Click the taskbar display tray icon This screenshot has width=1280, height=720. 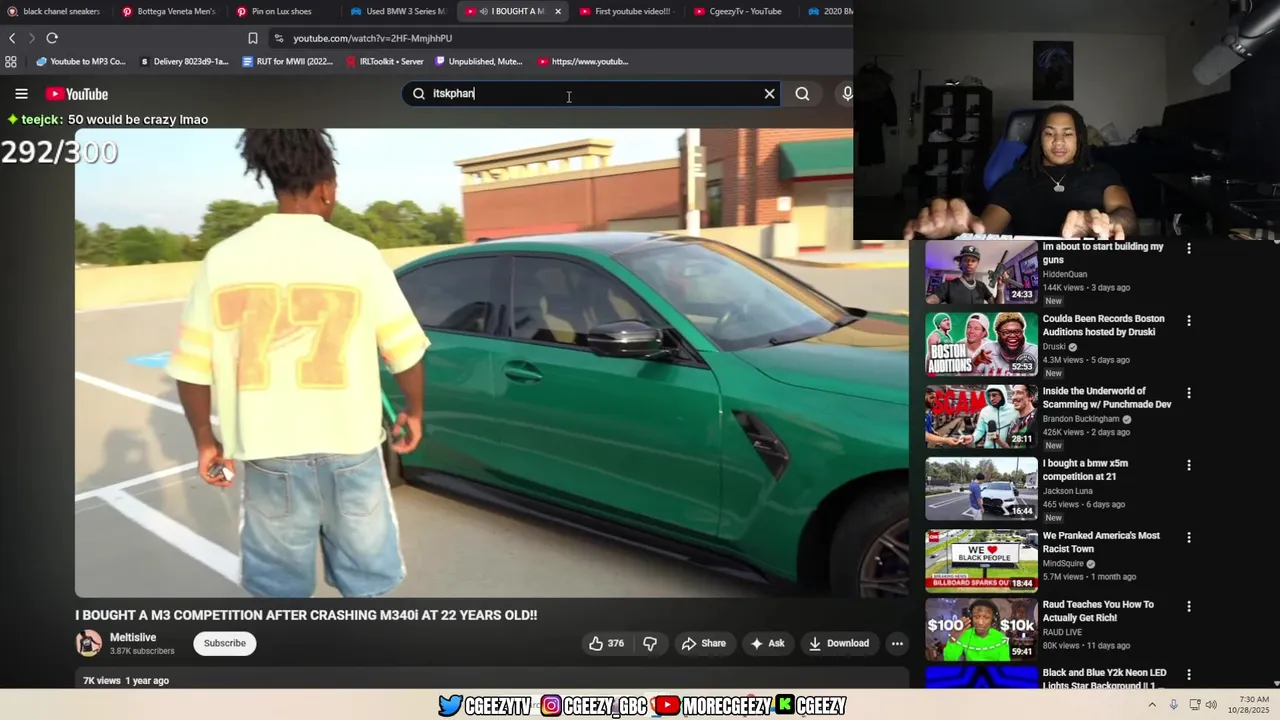(1194, 704)
